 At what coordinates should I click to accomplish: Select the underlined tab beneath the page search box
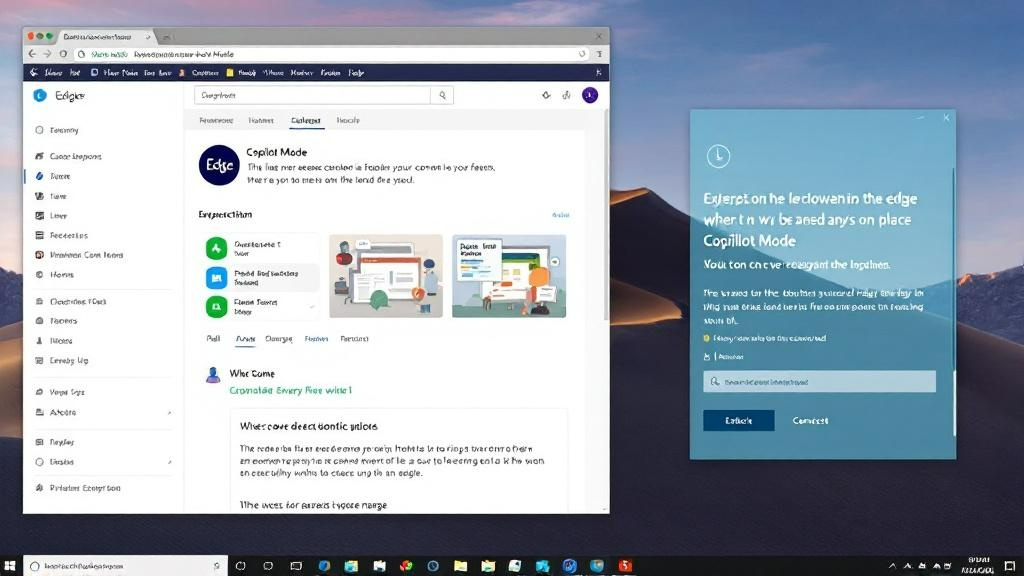[x=306, y=121]
